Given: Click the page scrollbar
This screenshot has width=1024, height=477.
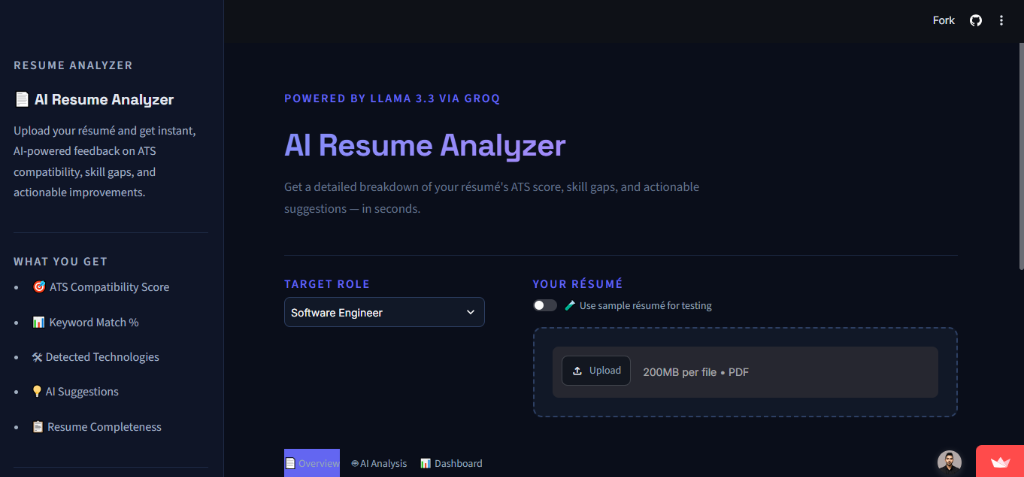Looking at the screenshot, I should pyautogui.click(x=1020, y=157).
